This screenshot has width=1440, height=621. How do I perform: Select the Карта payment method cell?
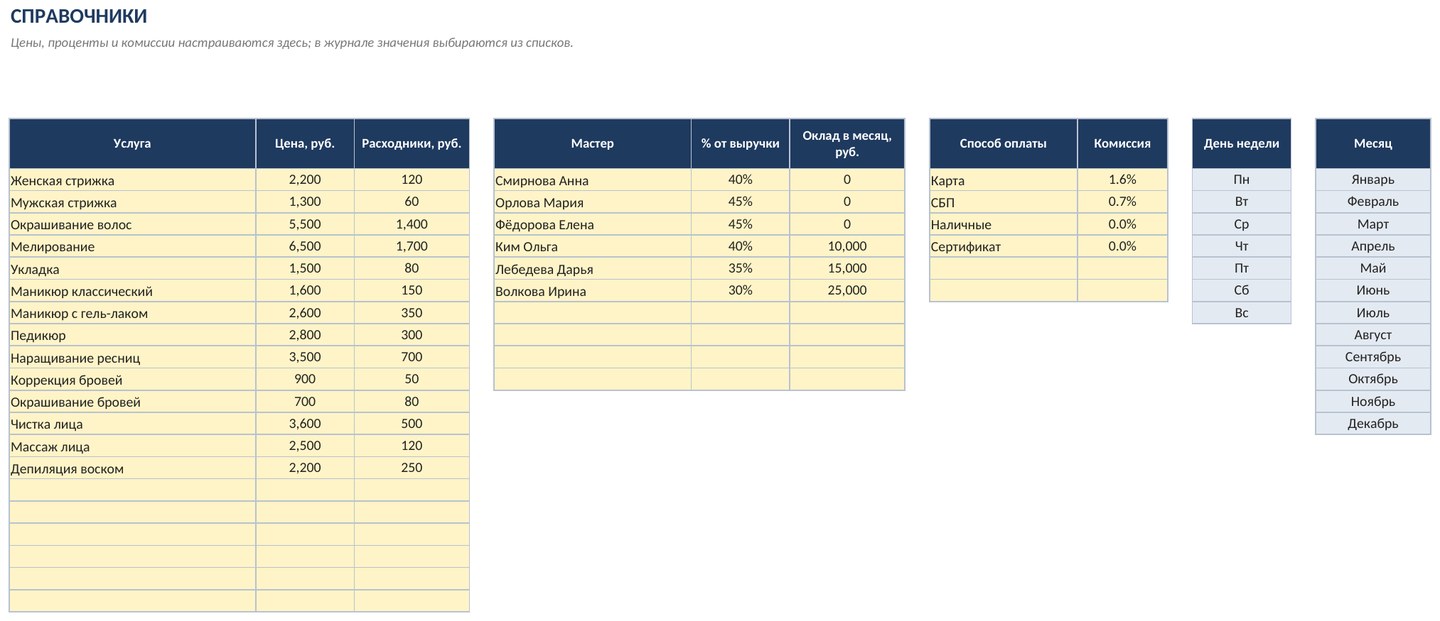[x=1004, y=180]
